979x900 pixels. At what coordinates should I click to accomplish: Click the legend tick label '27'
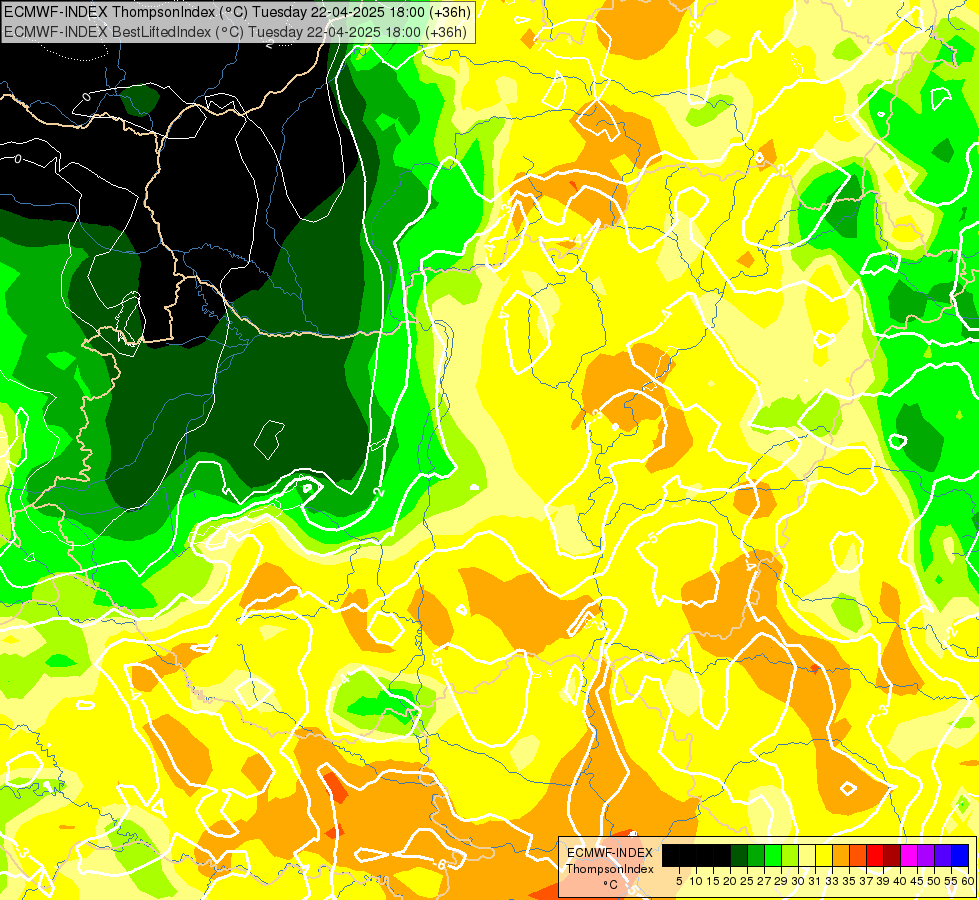point(764,881)
